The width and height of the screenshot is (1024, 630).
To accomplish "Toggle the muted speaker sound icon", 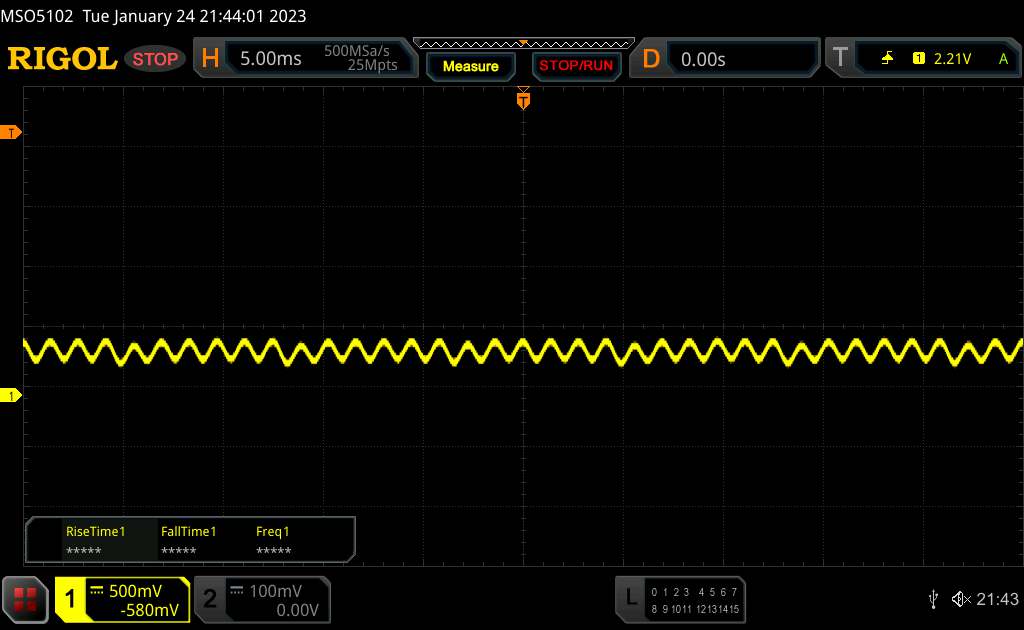I will coord(960,598).
